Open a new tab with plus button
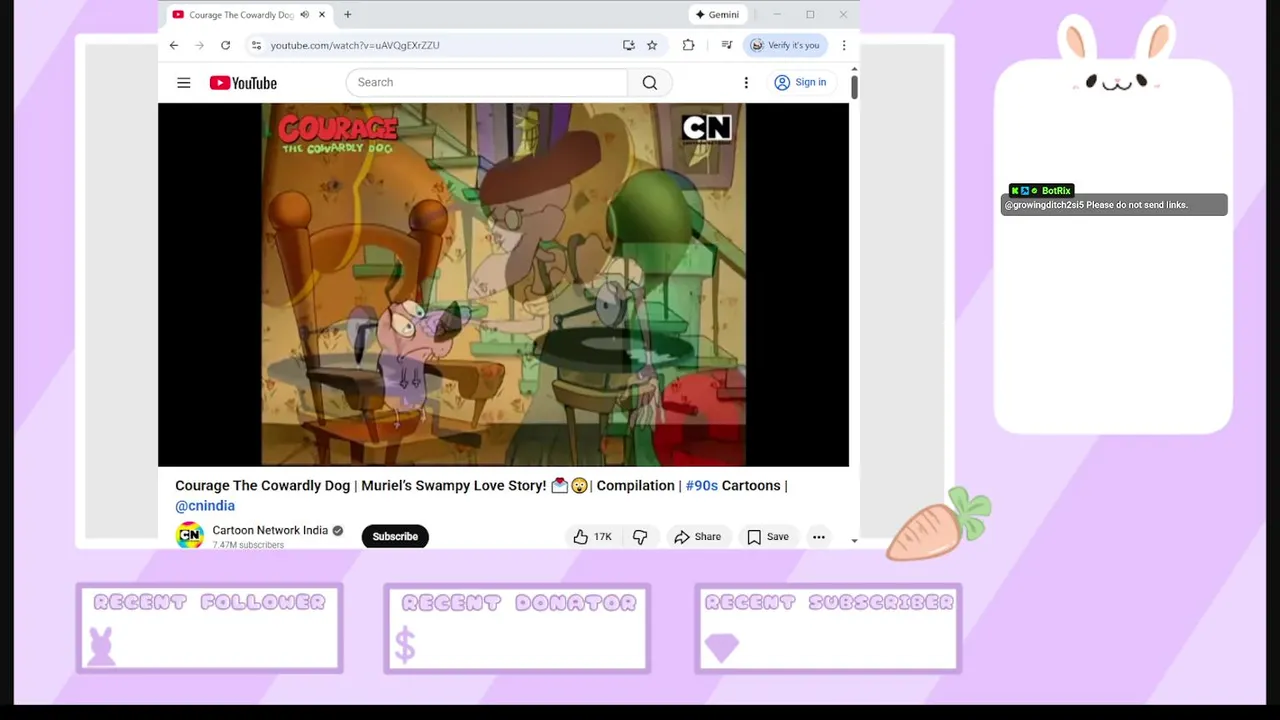This screenshot has width=1280, height=720. tap(348, 15)
